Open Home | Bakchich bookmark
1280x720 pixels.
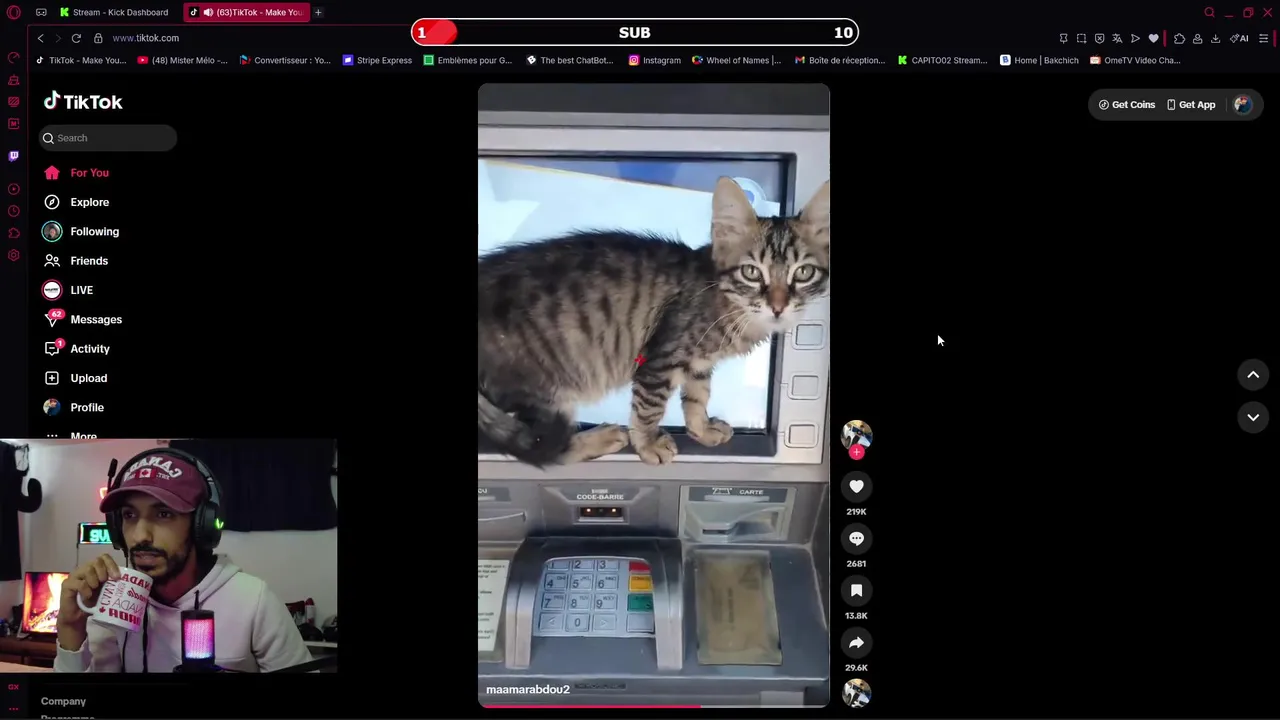1039,60
